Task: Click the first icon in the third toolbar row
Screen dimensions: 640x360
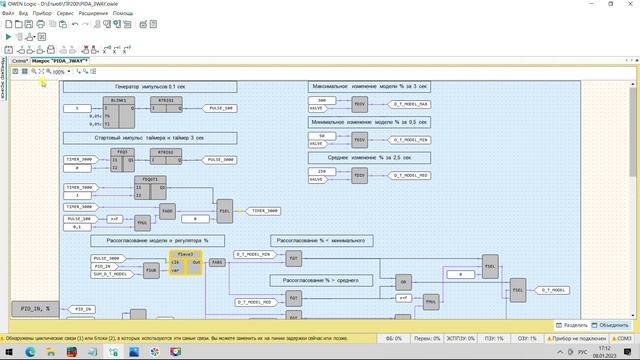Action: [9, 50]
